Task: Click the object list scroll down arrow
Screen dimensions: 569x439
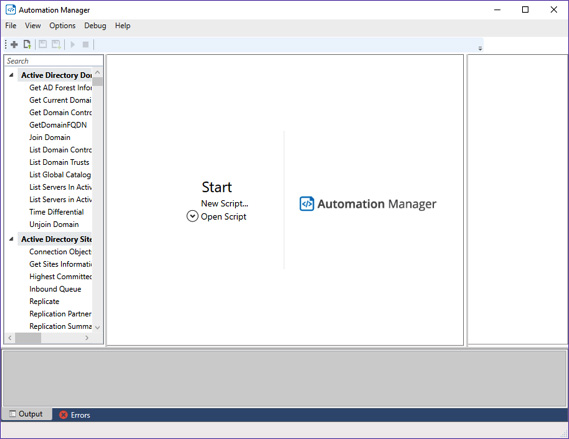Action: (x=97, y=327)
